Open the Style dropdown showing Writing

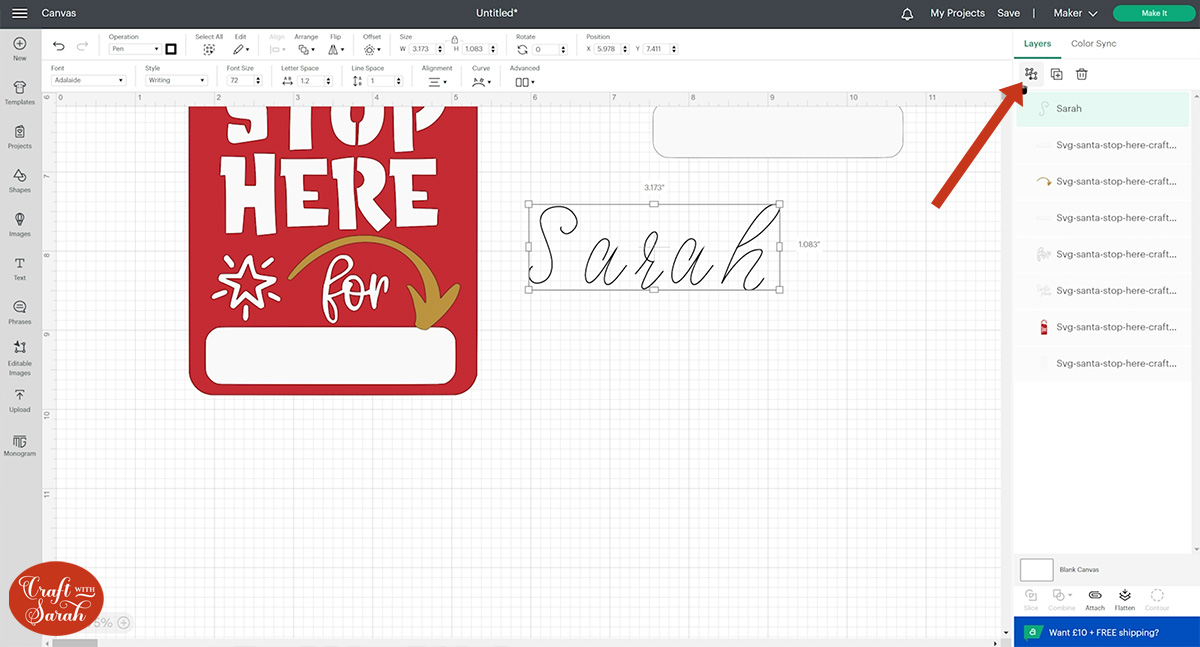click(x=175, y=80)
